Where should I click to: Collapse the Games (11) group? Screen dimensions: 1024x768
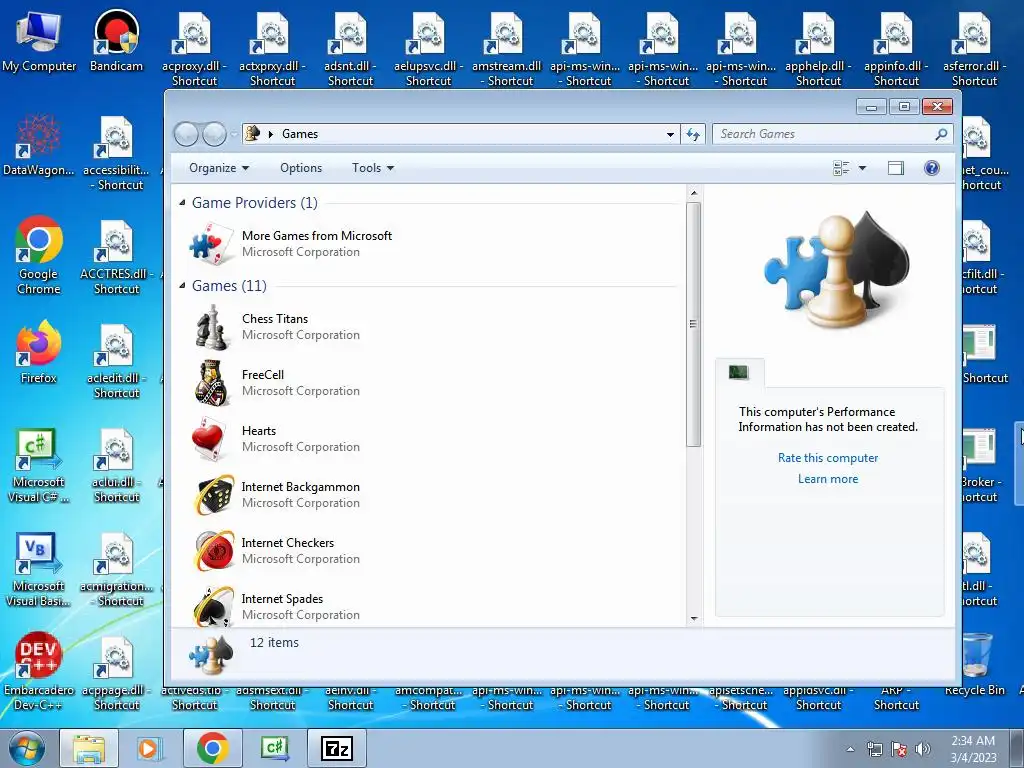(x=182, y=286)
